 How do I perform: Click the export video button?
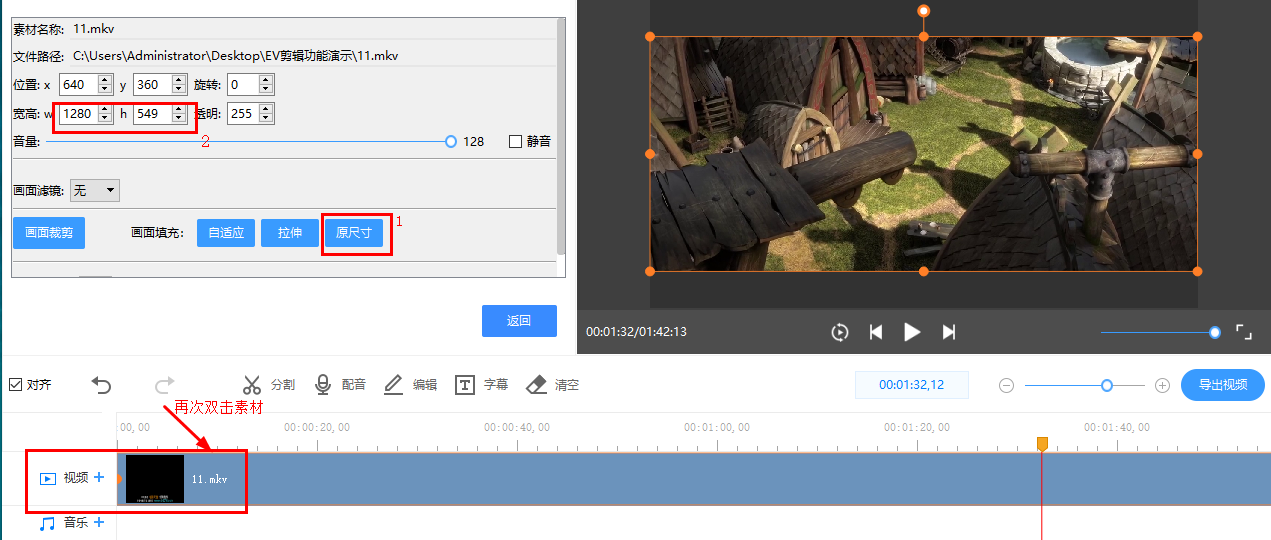1222,385
